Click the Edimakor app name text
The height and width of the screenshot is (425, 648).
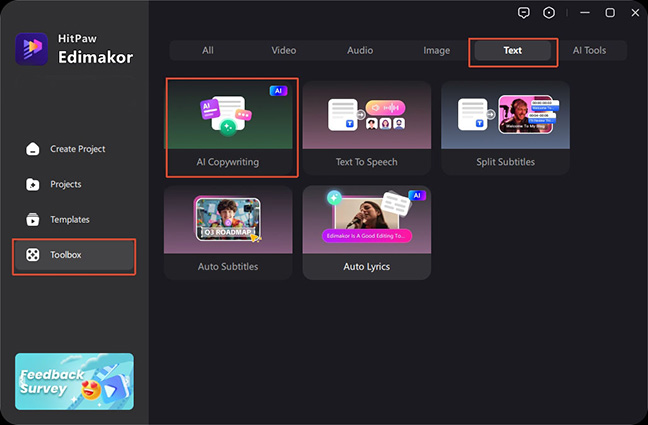click(x=95, y=57)
